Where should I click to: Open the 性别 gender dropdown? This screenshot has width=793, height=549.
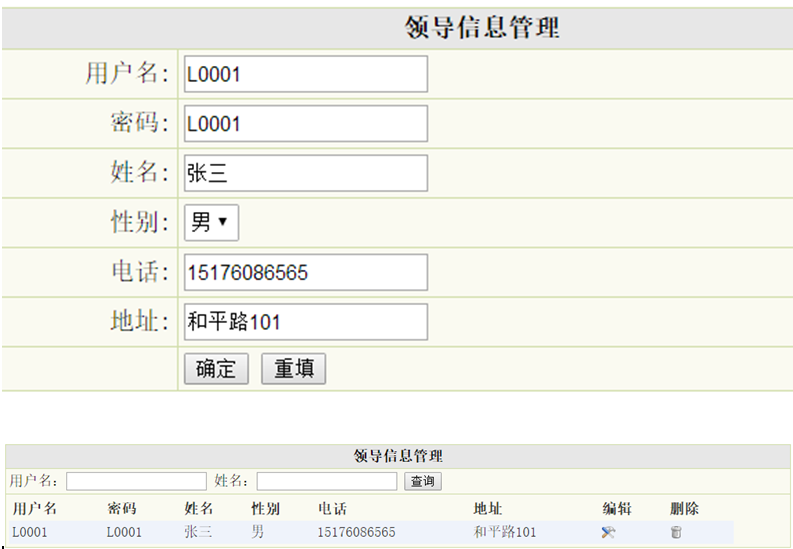211,222
